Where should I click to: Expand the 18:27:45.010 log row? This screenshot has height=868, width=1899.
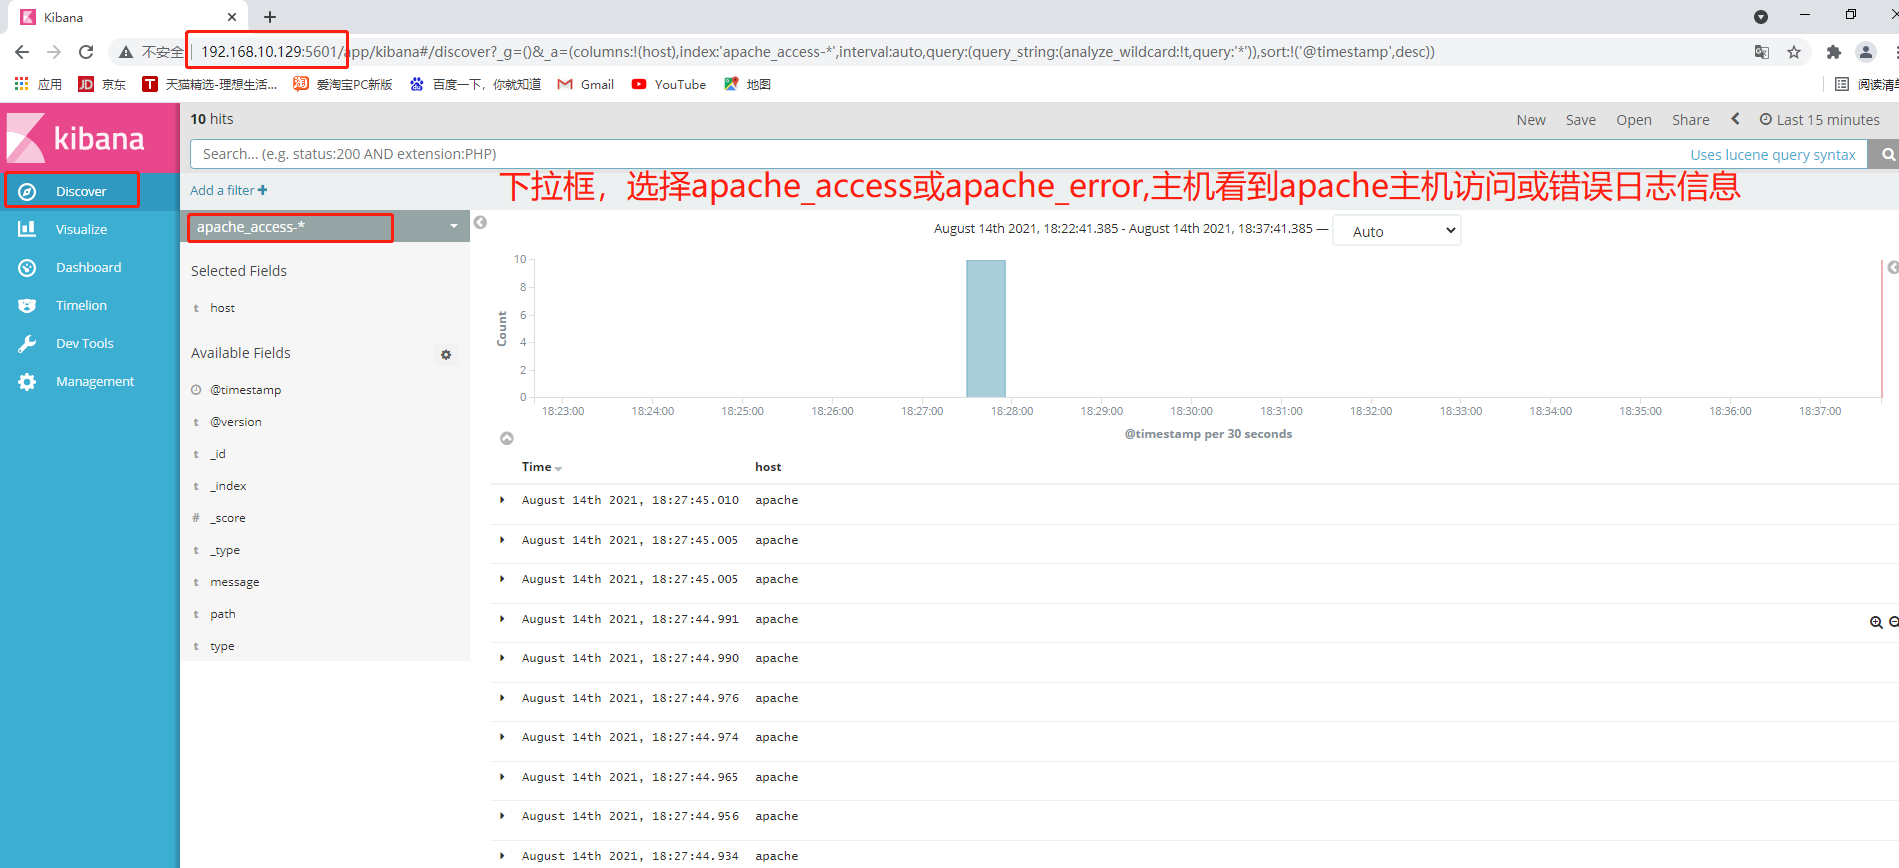click(x=502, y=500)
